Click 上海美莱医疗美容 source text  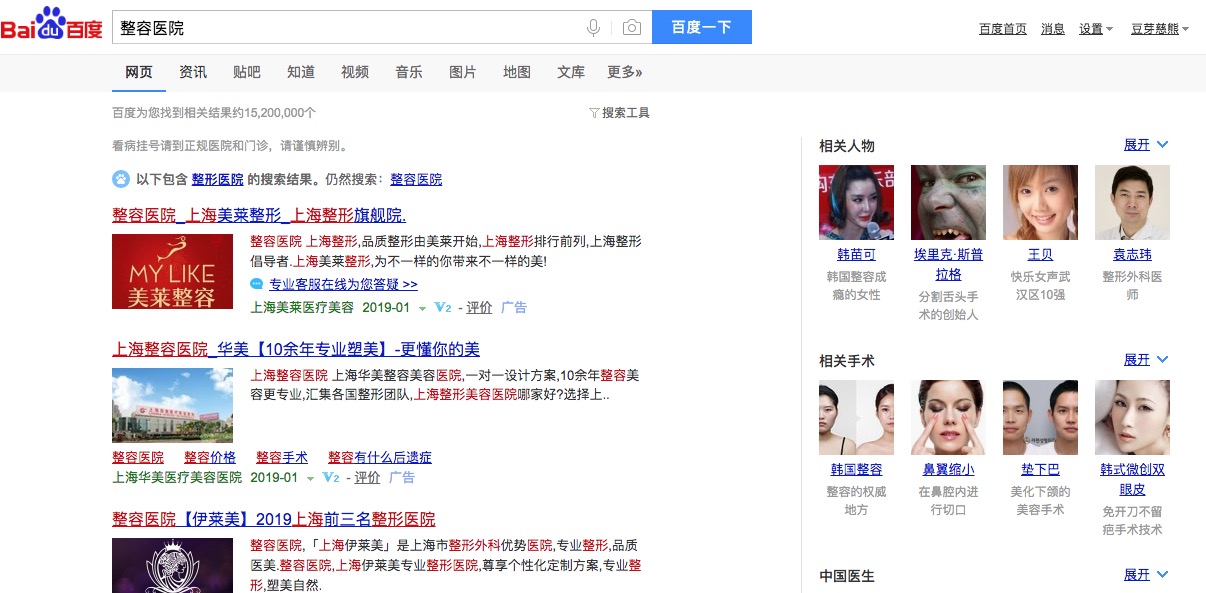pos(302,308)
